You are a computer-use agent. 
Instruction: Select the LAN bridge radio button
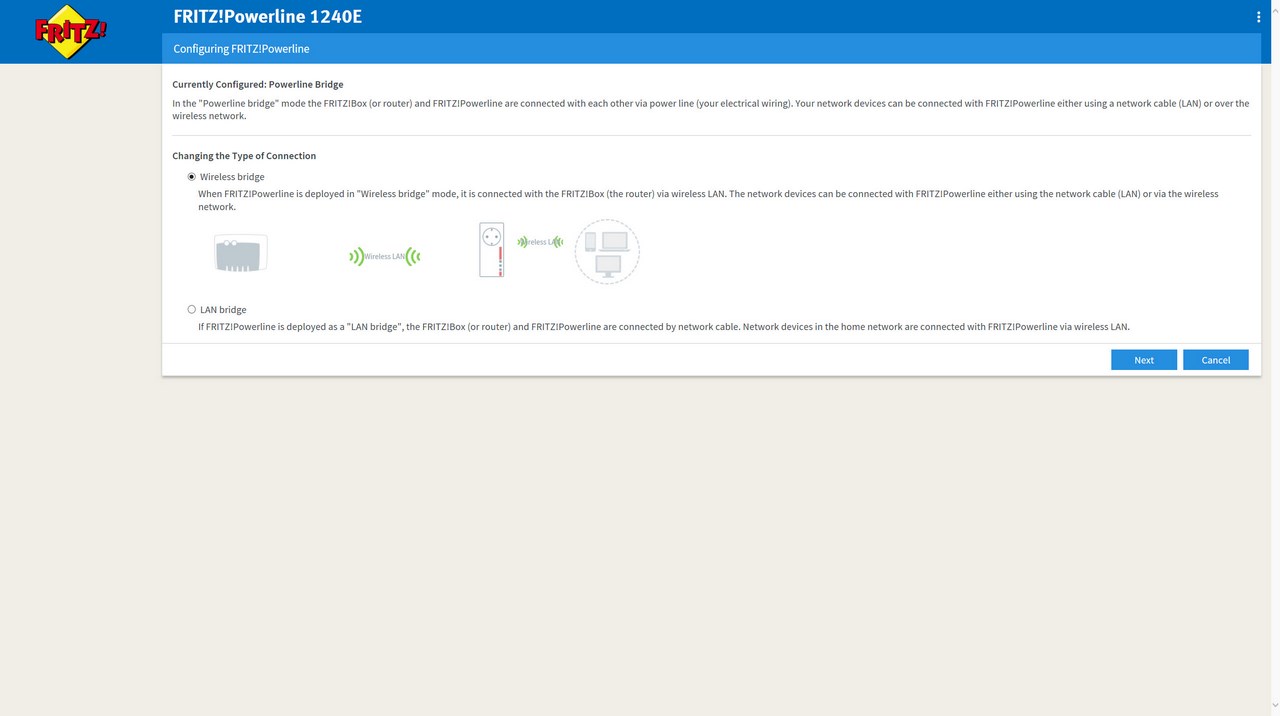[192, 310]
